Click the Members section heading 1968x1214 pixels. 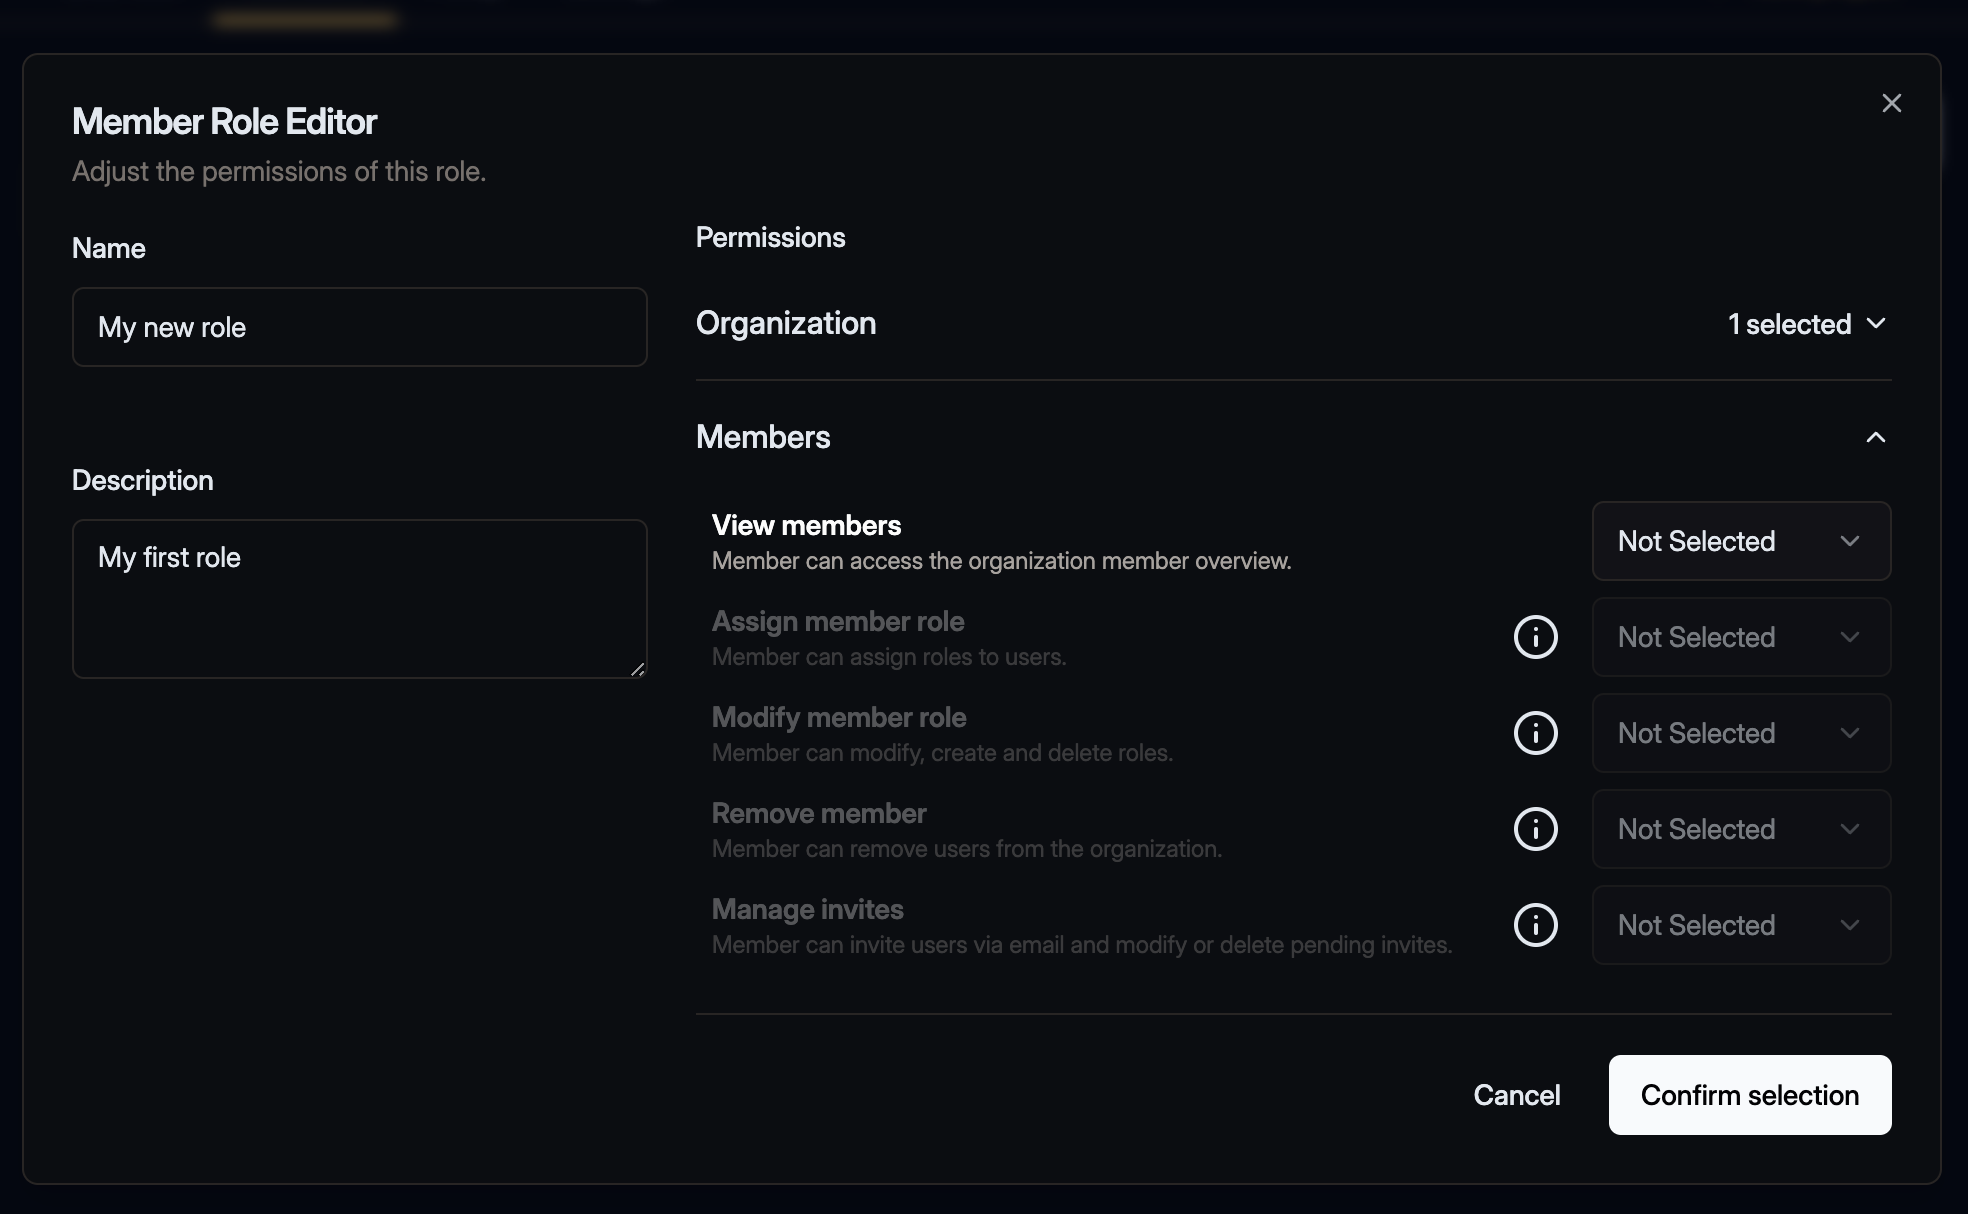pyautogui.click(x=763, y=437)
